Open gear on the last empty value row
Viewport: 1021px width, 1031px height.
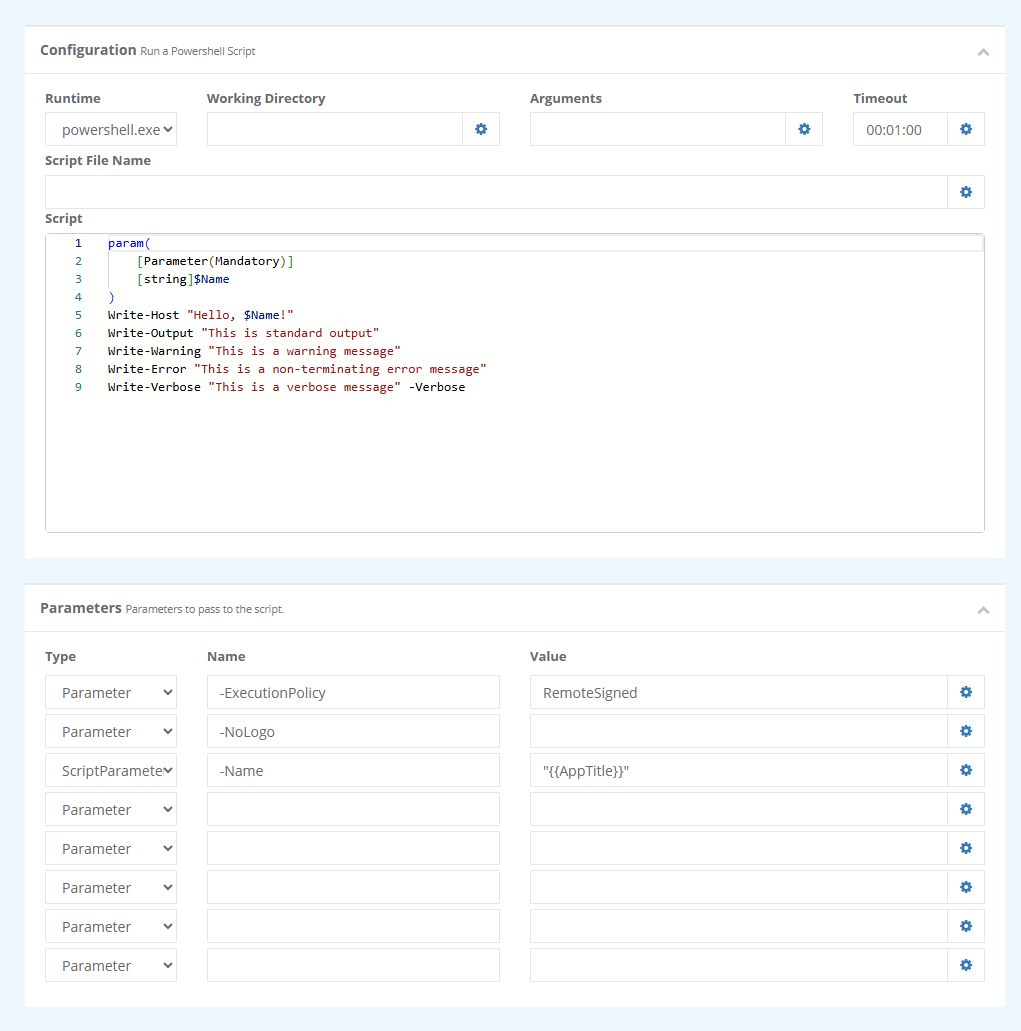tap(966, 964)
